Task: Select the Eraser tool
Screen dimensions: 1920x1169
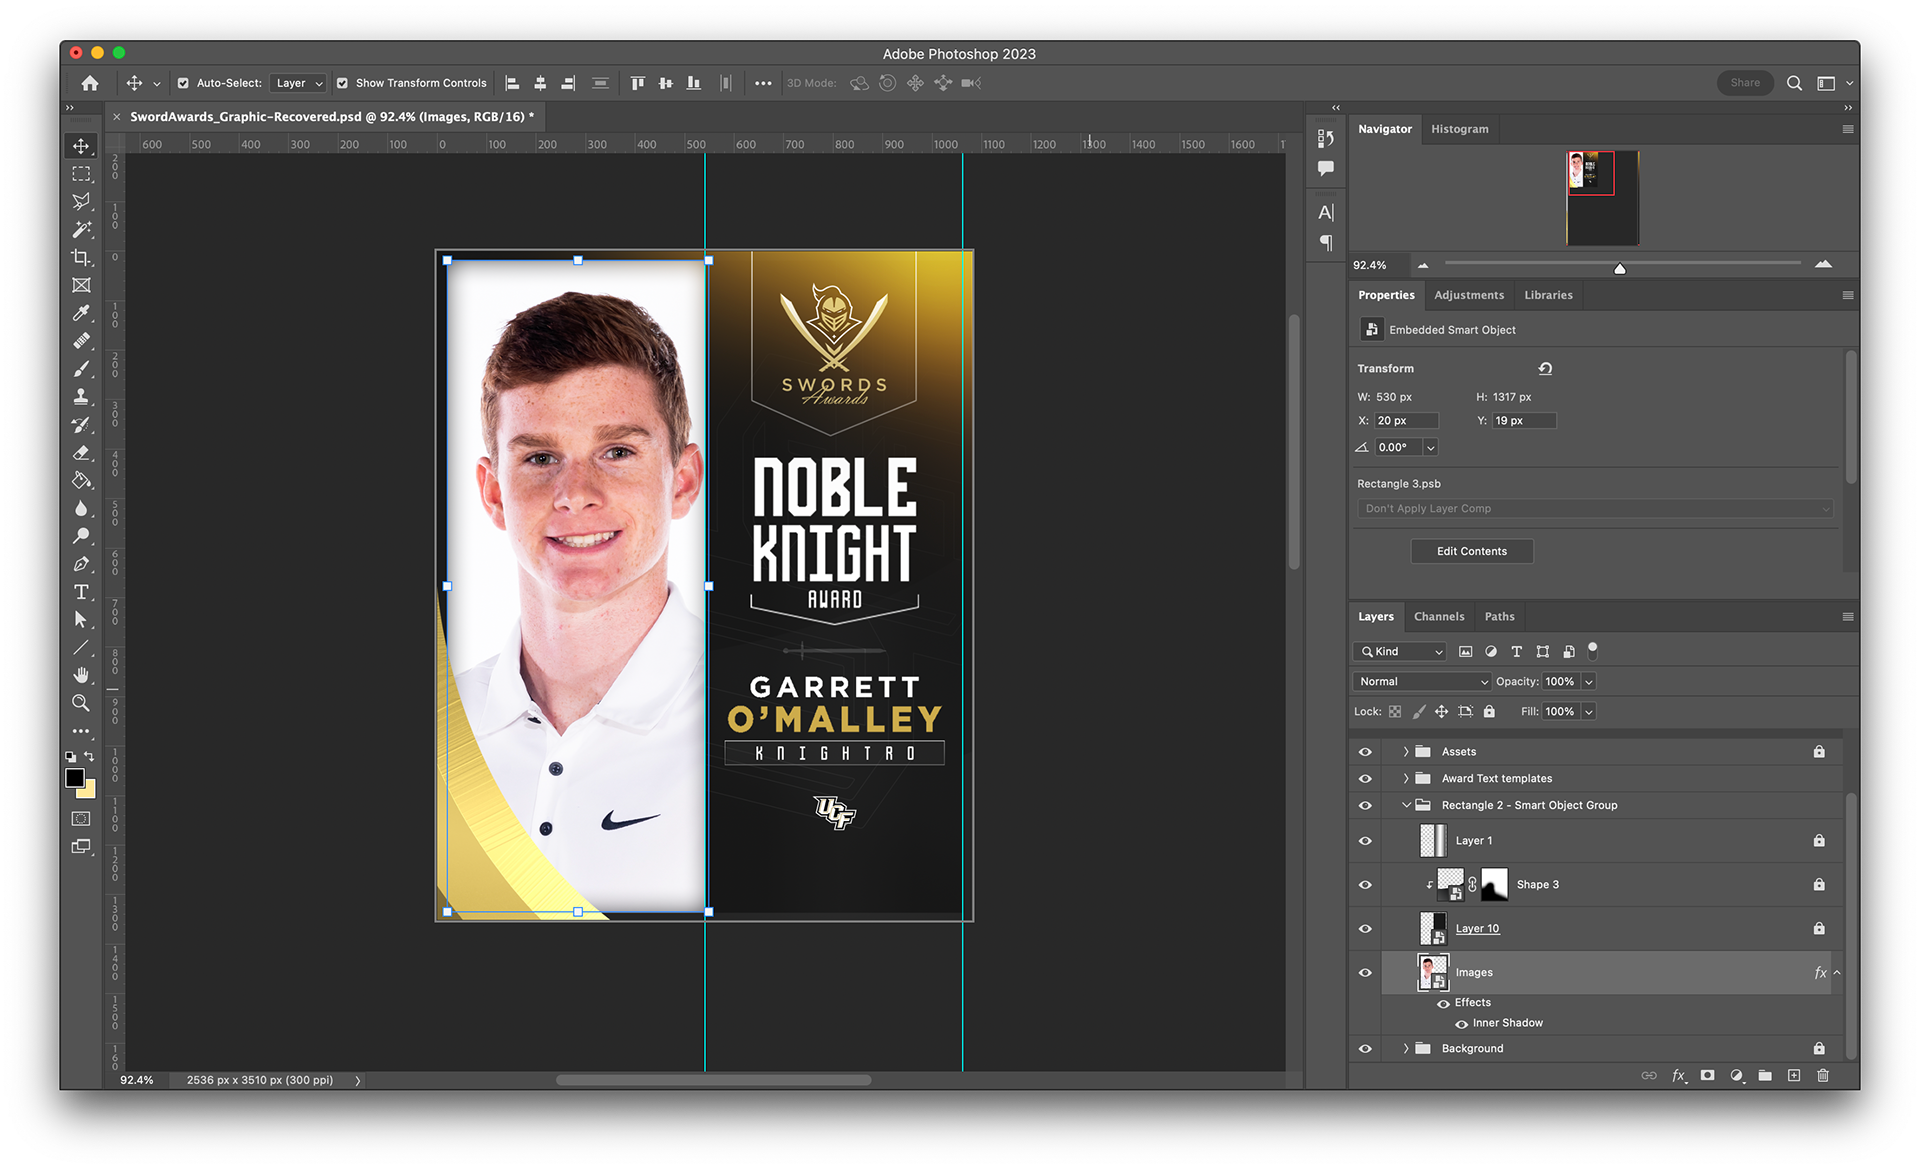Action: click(81, 453)
